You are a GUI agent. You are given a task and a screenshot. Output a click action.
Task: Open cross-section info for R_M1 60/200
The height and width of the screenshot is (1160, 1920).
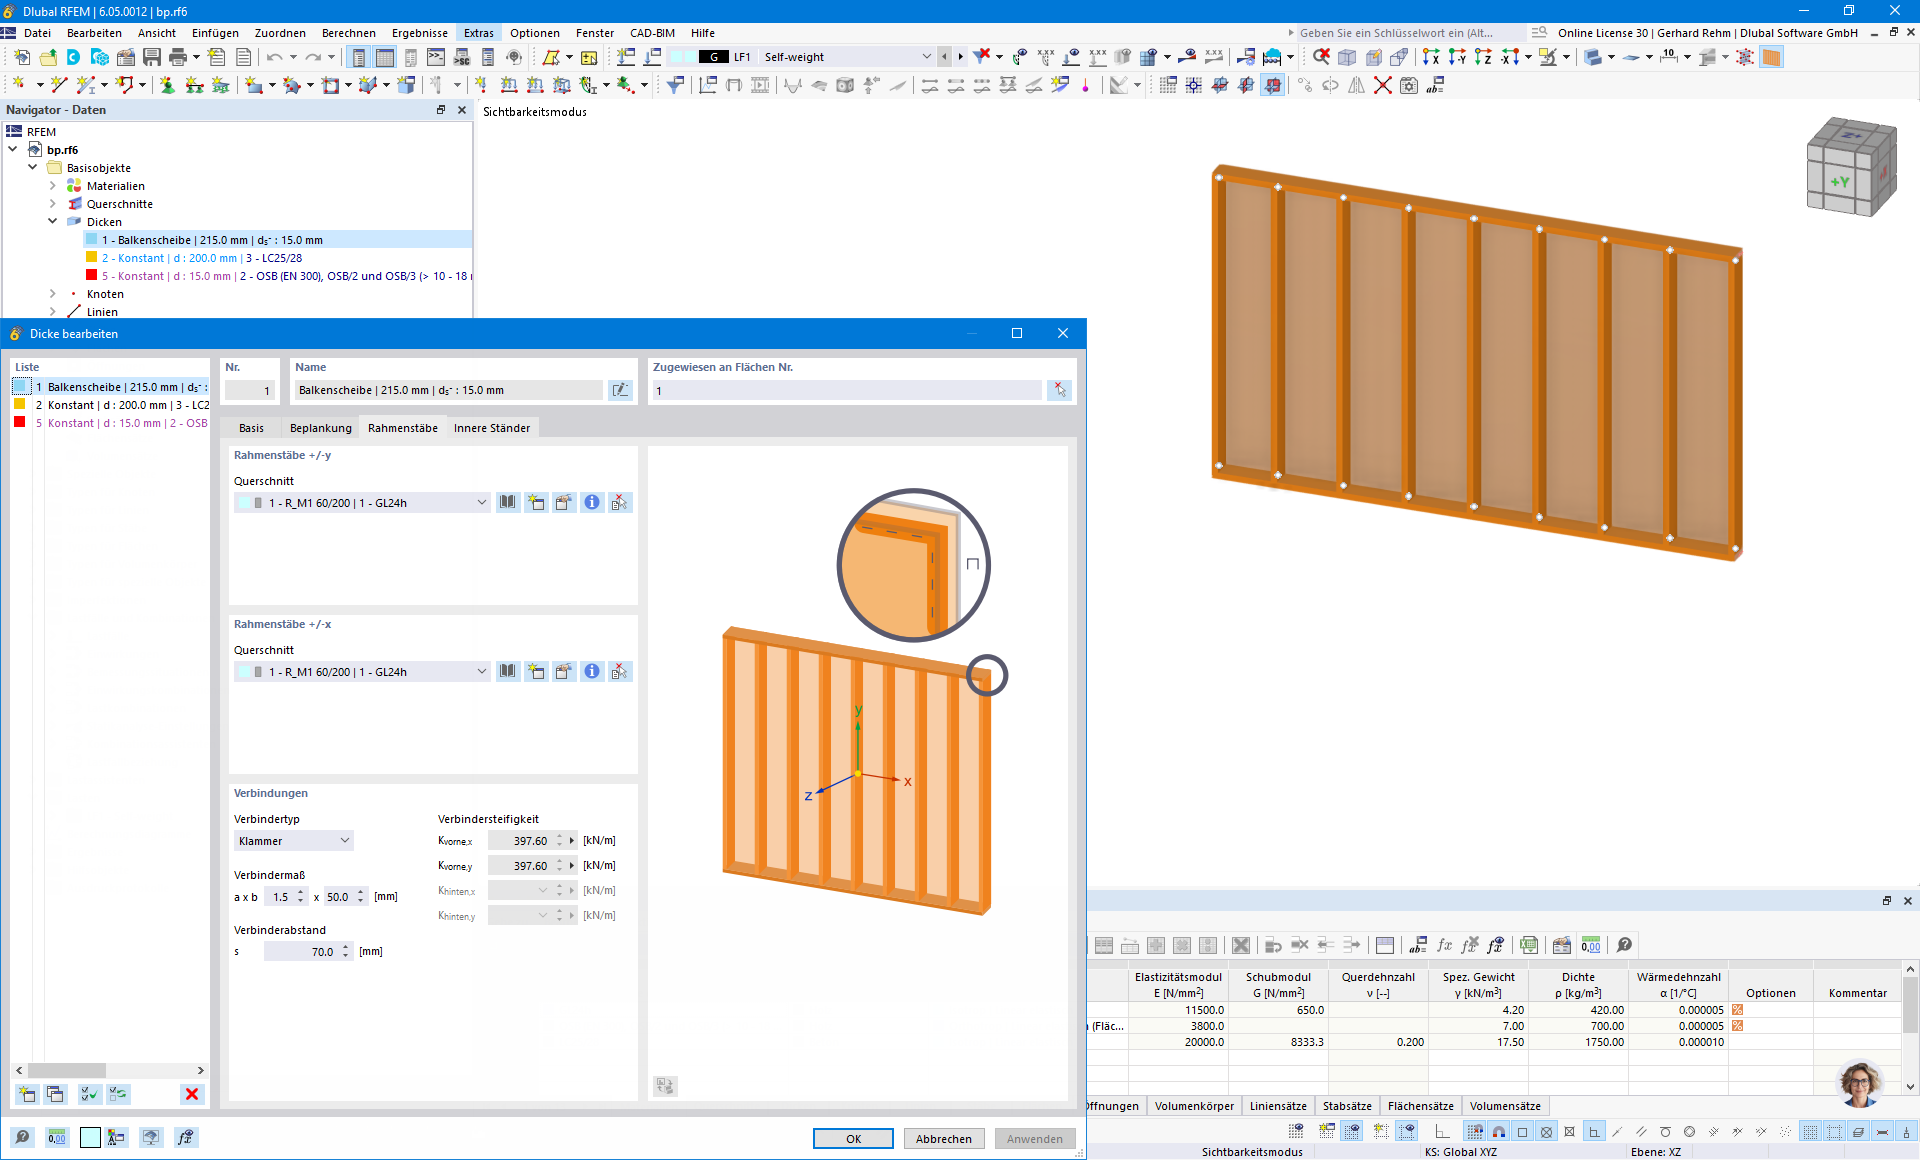click(x=592, y=502)
